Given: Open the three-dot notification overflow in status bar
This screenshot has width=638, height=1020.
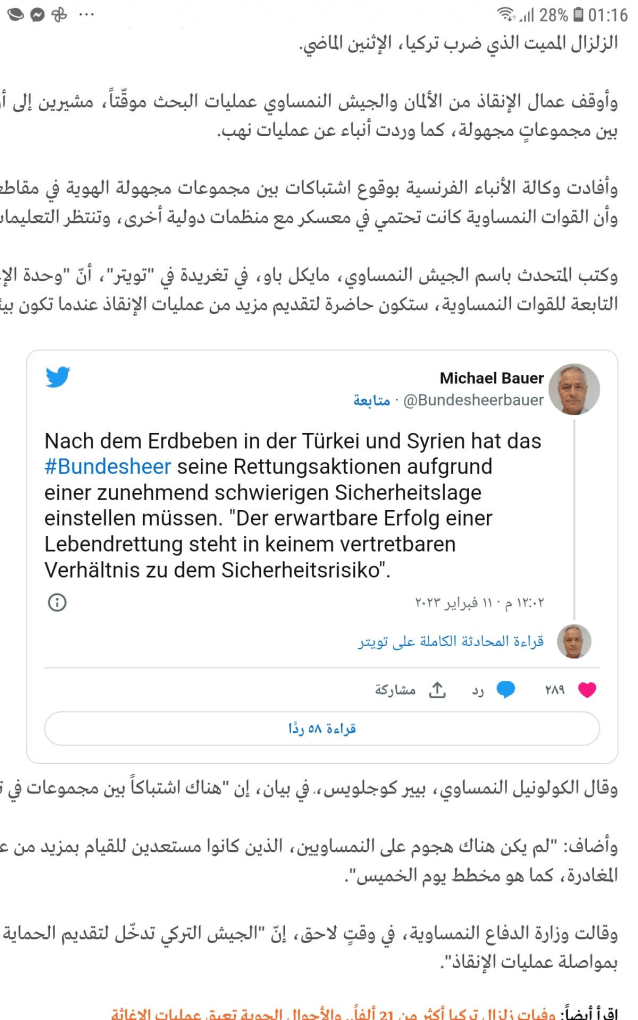Looking at the screenshot, I should [x=87, y=15].
